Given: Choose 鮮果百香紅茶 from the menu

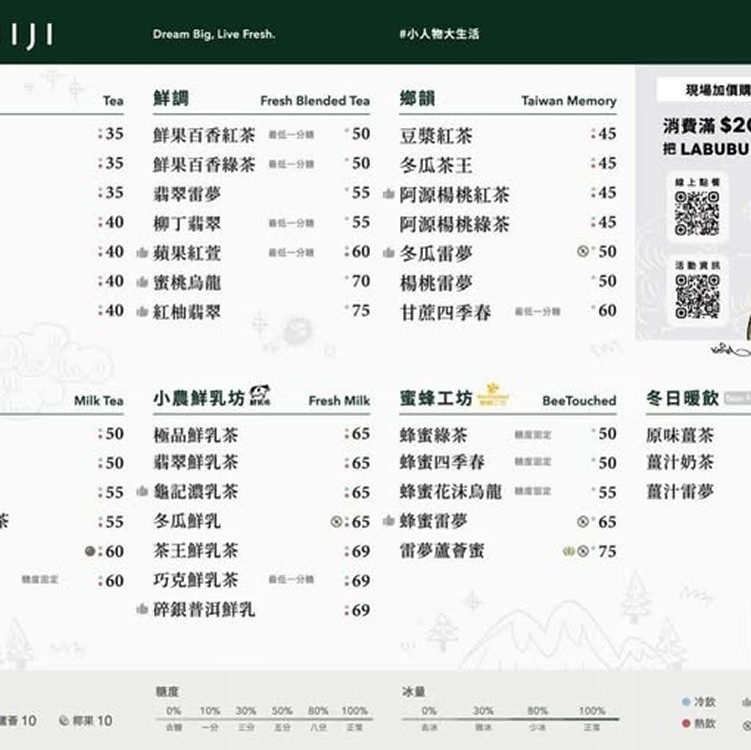Looking at the screenshot, I should (x=204, y=135).
